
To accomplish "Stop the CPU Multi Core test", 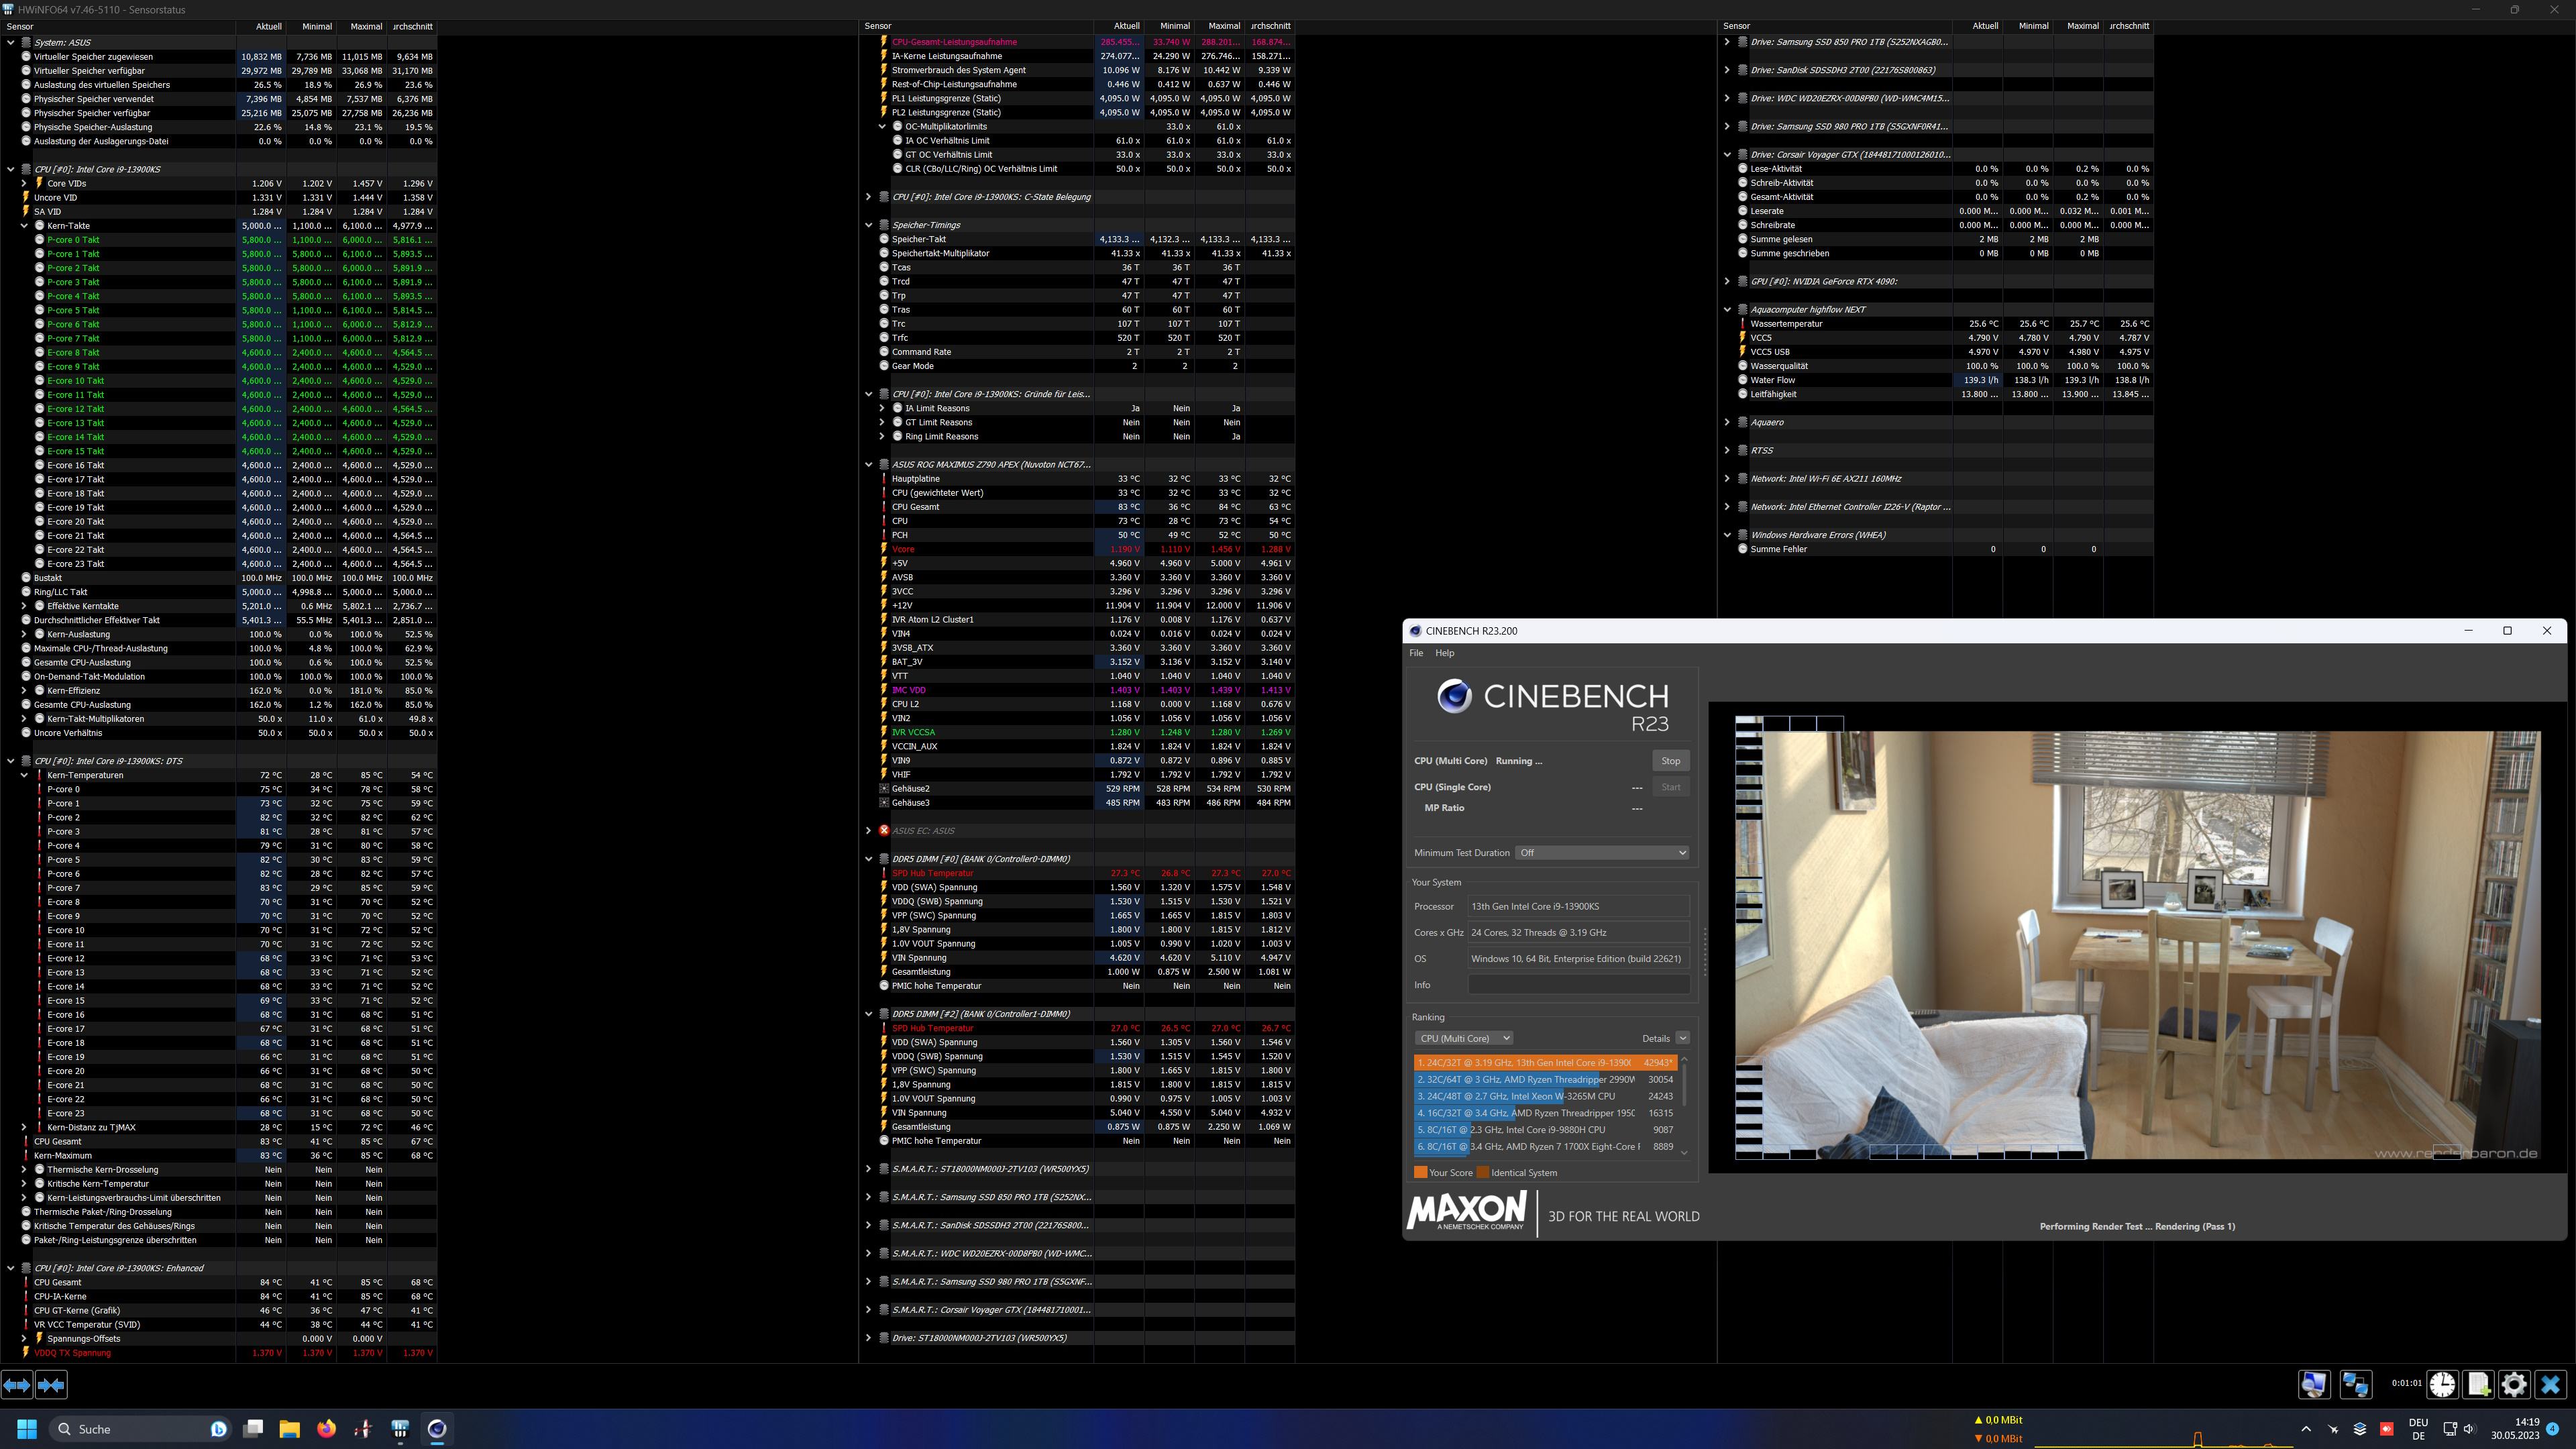I will coord(1671,761).
